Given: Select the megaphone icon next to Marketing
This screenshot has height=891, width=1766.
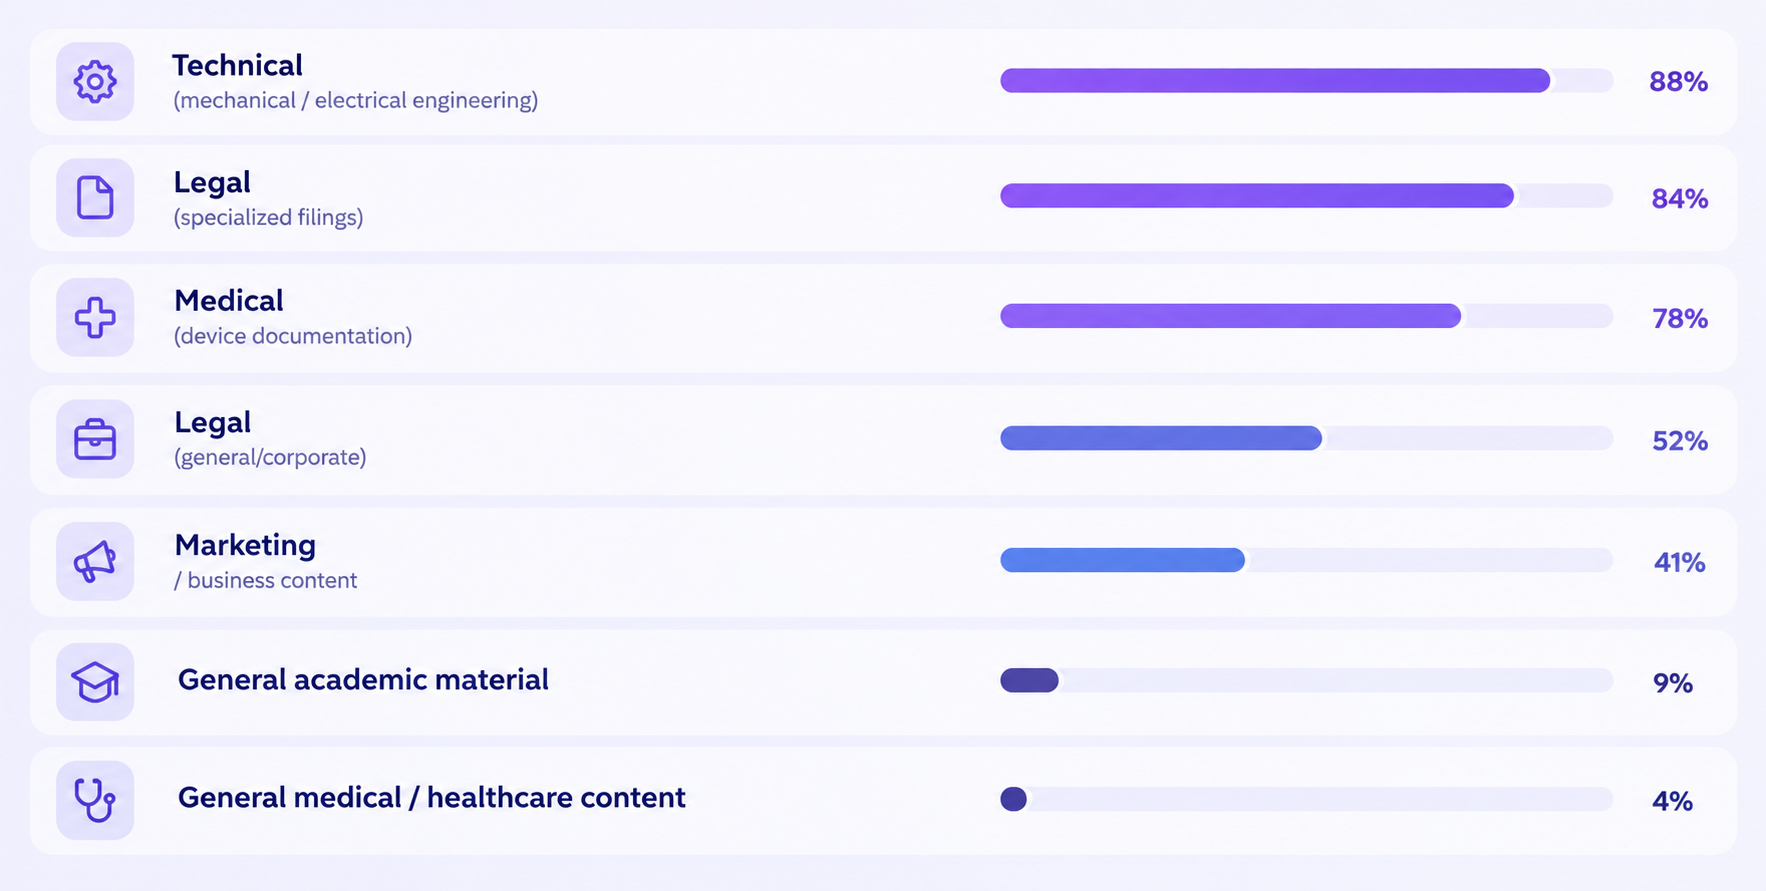Looking at the screenshot, I should click(95, 561).
